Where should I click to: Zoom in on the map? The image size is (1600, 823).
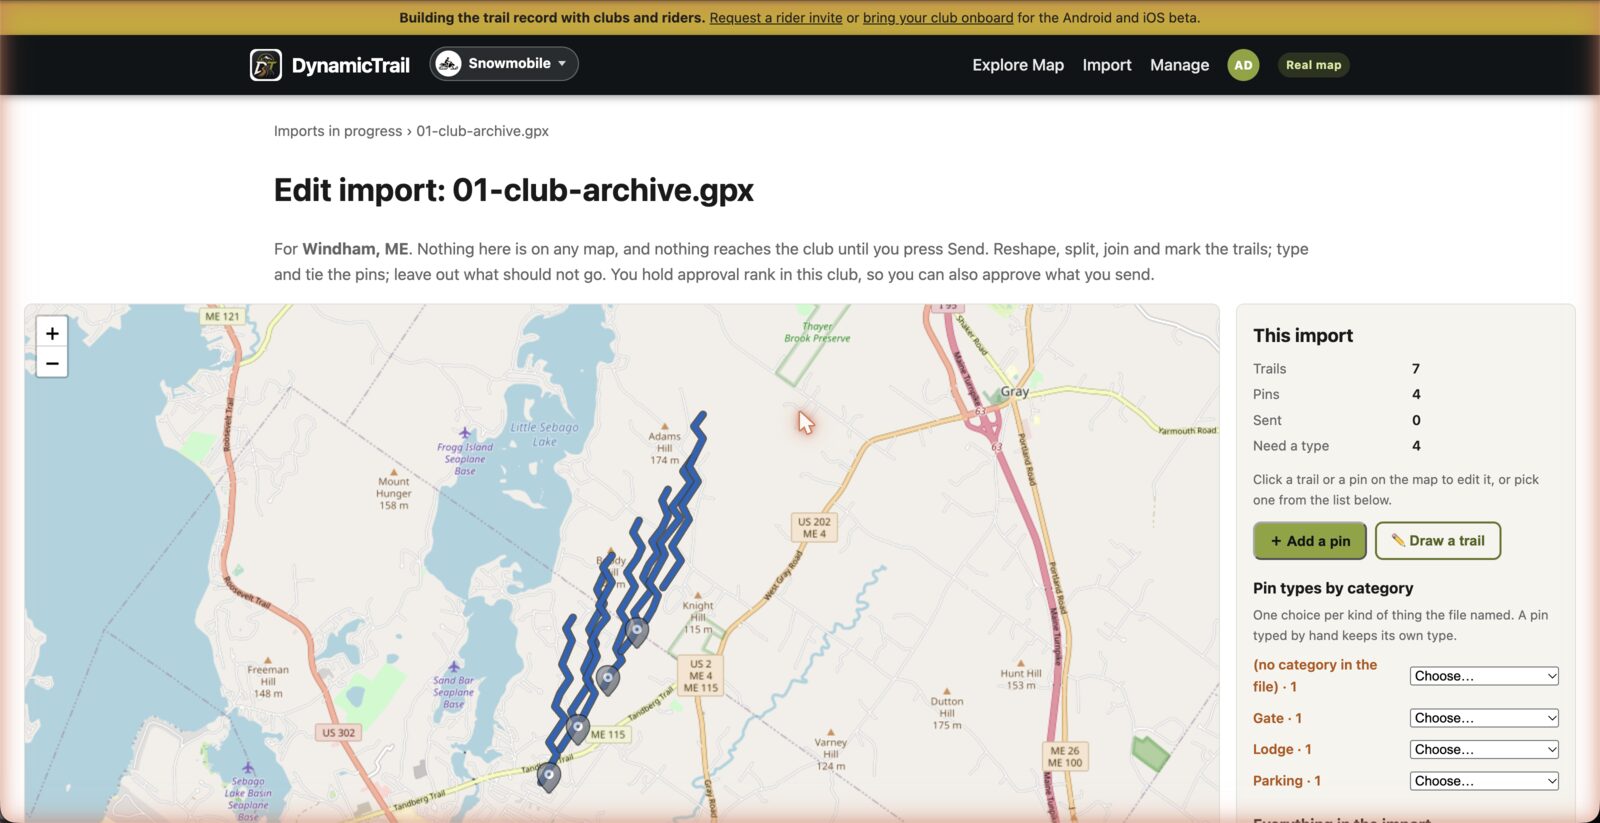click(52, 333)
